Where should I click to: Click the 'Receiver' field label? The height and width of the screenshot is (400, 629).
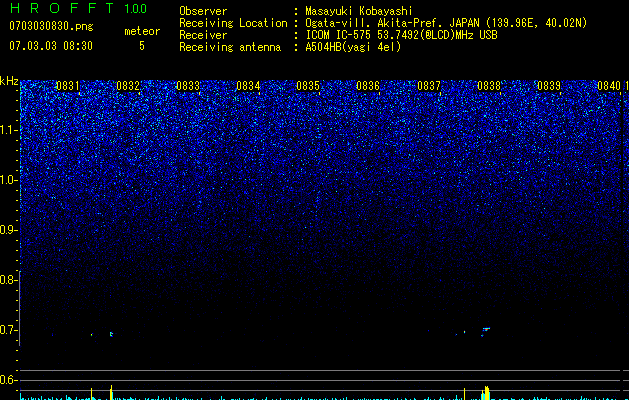pyautogui.click(x=203, y=35)
